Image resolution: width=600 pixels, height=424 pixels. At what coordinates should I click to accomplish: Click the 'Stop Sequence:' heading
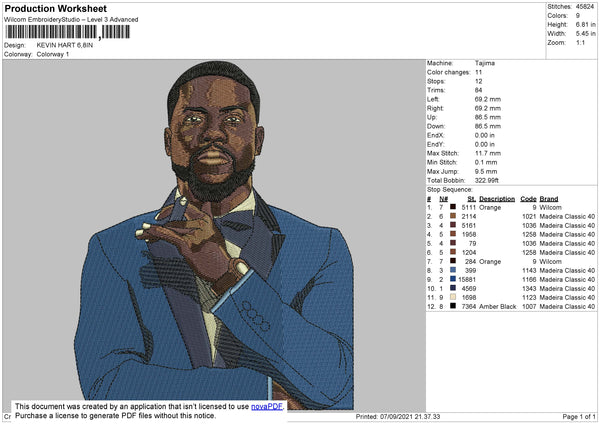pyautogui.click(x=450, y=190)
